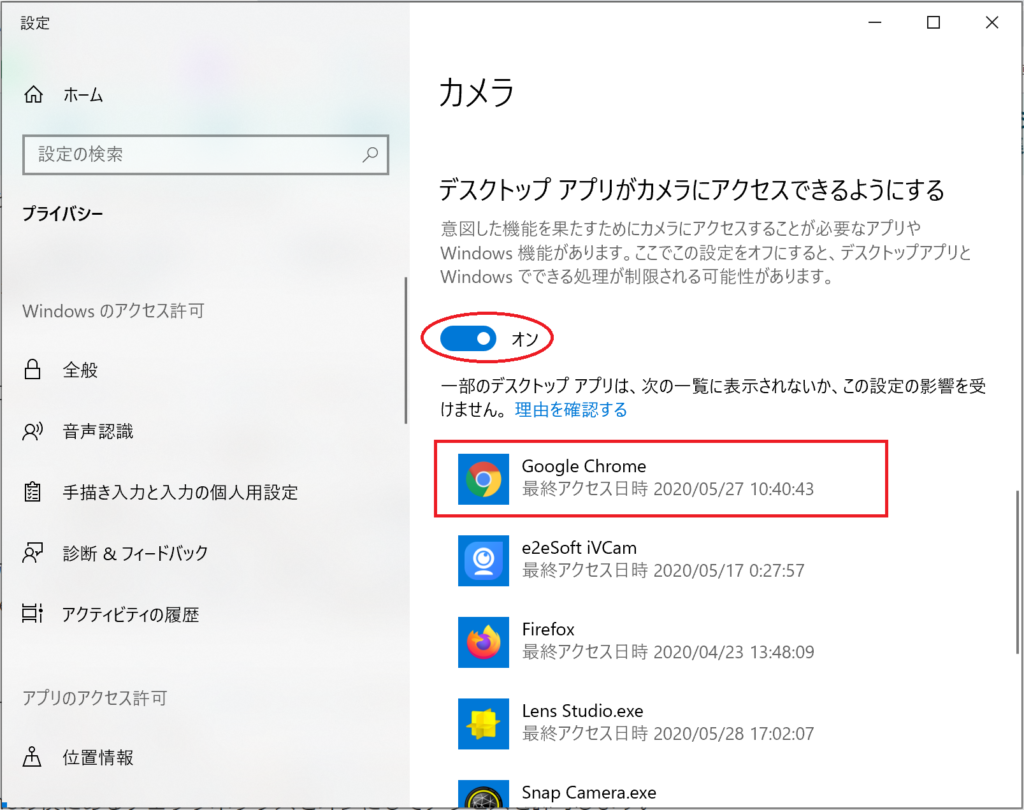Screen dimensions: 1024x810
Task: Click the Google Chrome app icon
Action: 483,479
